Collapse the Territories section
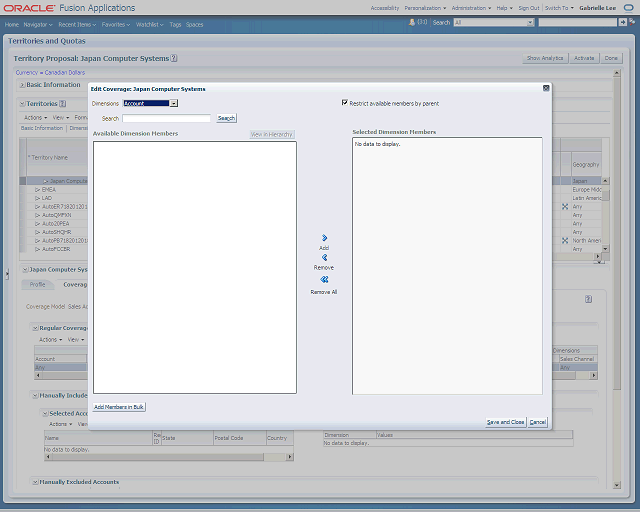The width and height of the screenshot is (640, 512). (22, 104)
